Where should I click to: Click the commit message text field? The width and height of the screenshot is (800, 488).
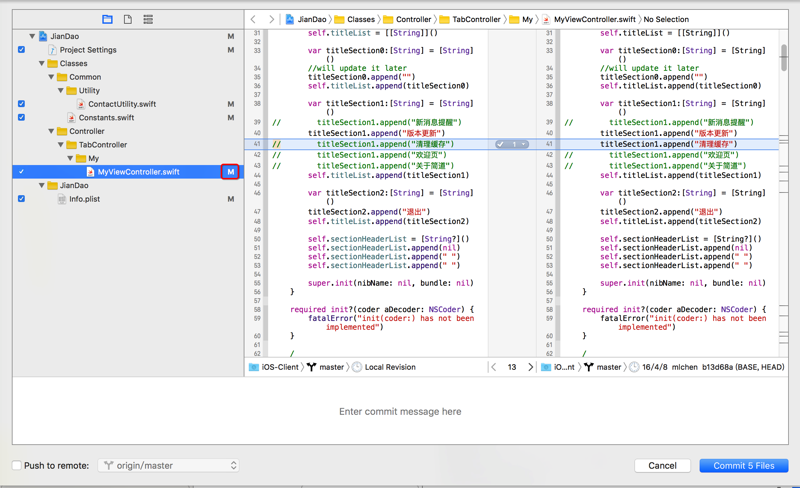tap(400, 411)
